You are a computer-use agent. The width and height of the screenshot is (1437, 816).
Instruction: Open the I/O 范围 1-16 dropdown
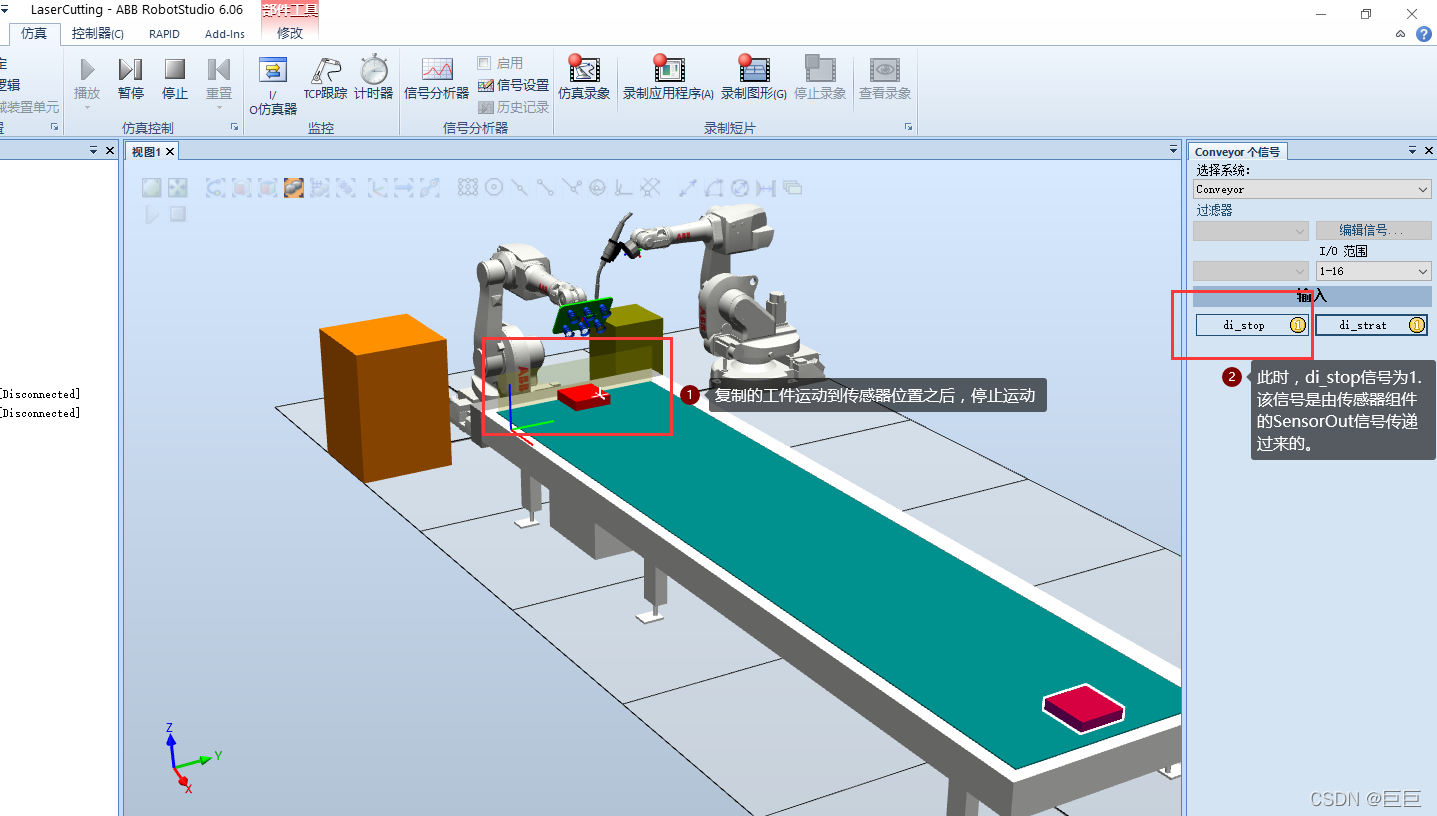click(1374, 271)
